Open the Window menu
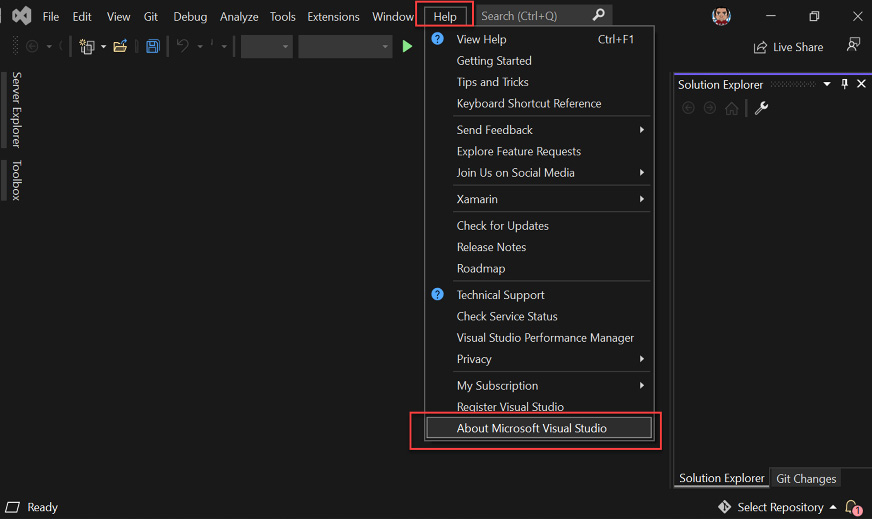 click(x=393, y=17)
